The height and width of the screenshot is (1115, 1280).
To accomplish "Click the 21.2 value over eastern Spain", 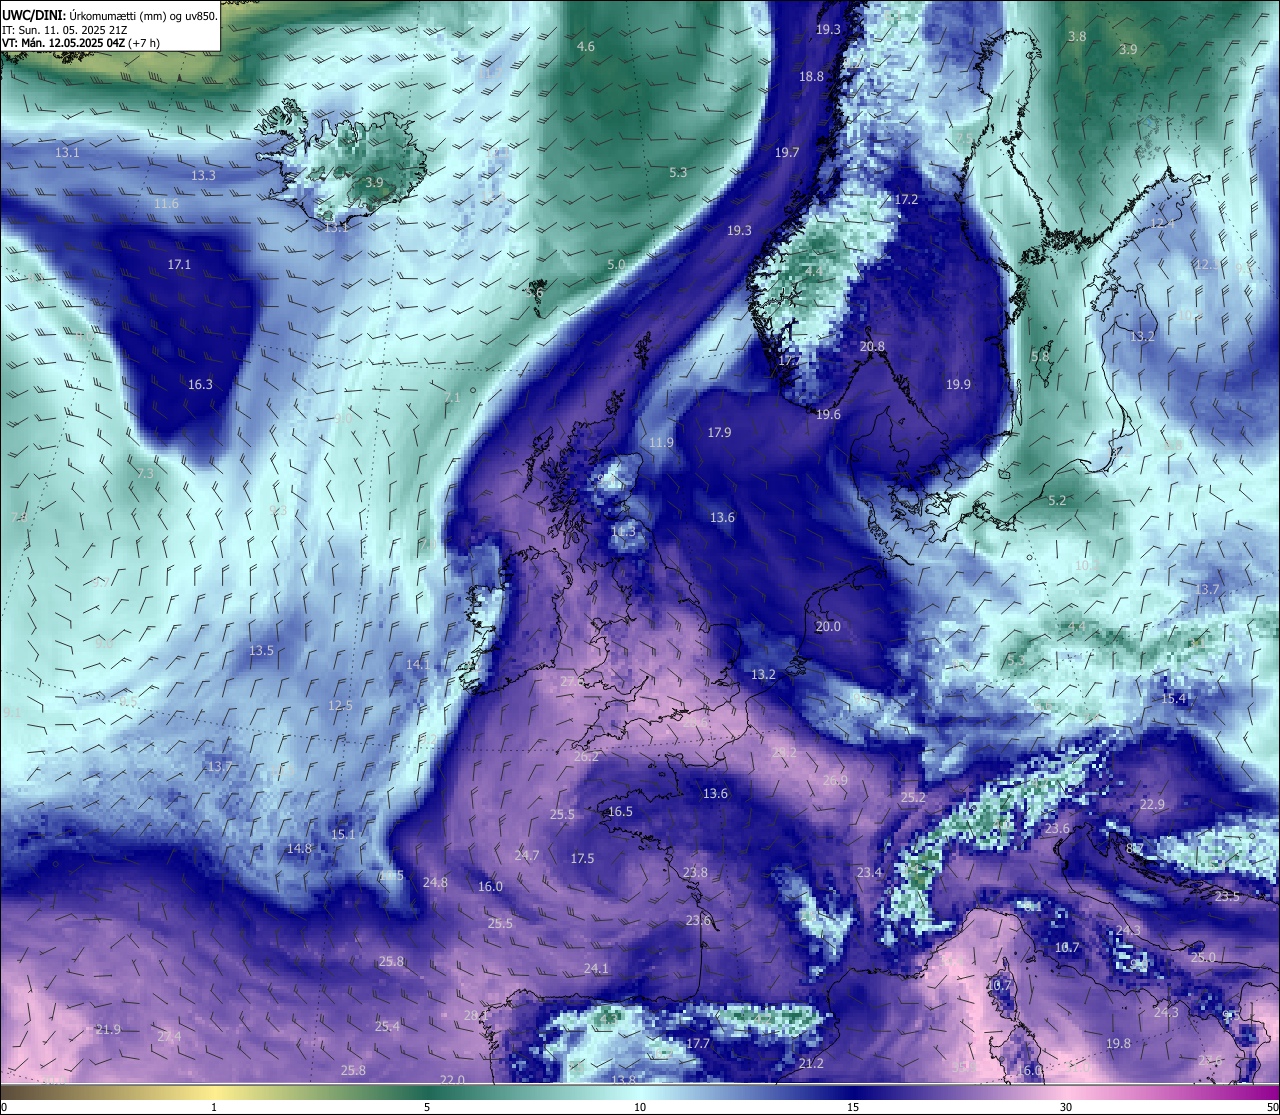I will pyautogui.click(x=811, y=1064).
